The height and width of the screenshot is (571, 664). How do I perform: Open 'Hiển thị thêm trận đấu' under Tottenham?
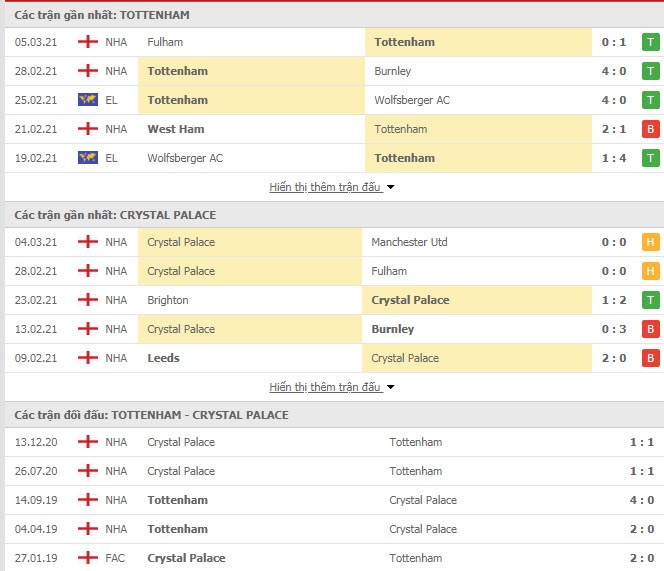[x=325, y=187]
